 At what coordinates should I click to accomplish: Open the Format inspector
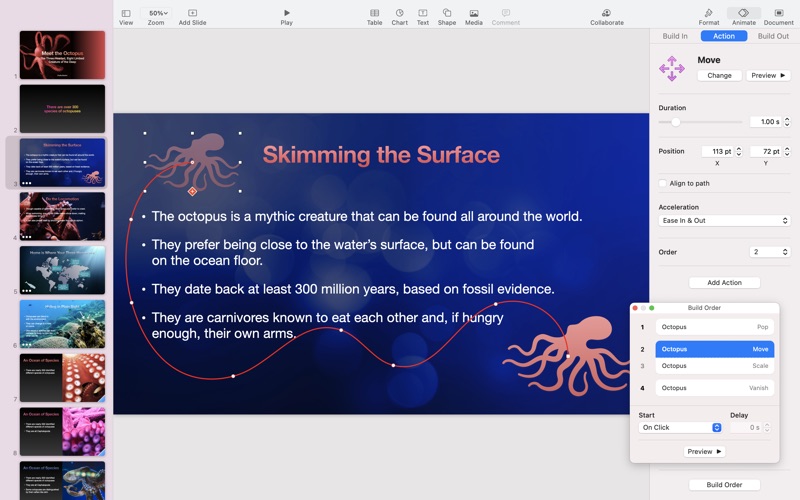(x=709, y=13)
